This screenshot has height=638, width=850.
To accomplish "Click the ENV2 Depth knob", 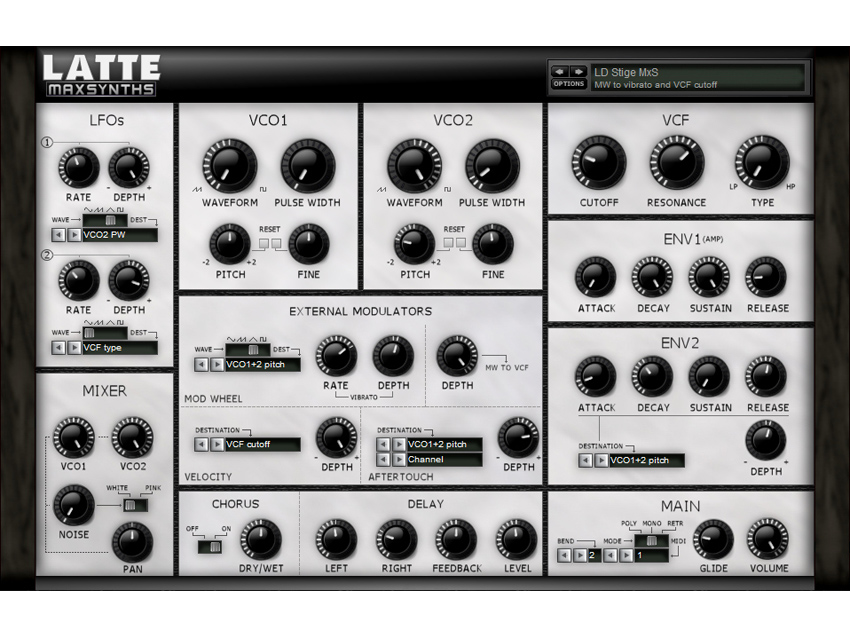I will tap(766, 441).
